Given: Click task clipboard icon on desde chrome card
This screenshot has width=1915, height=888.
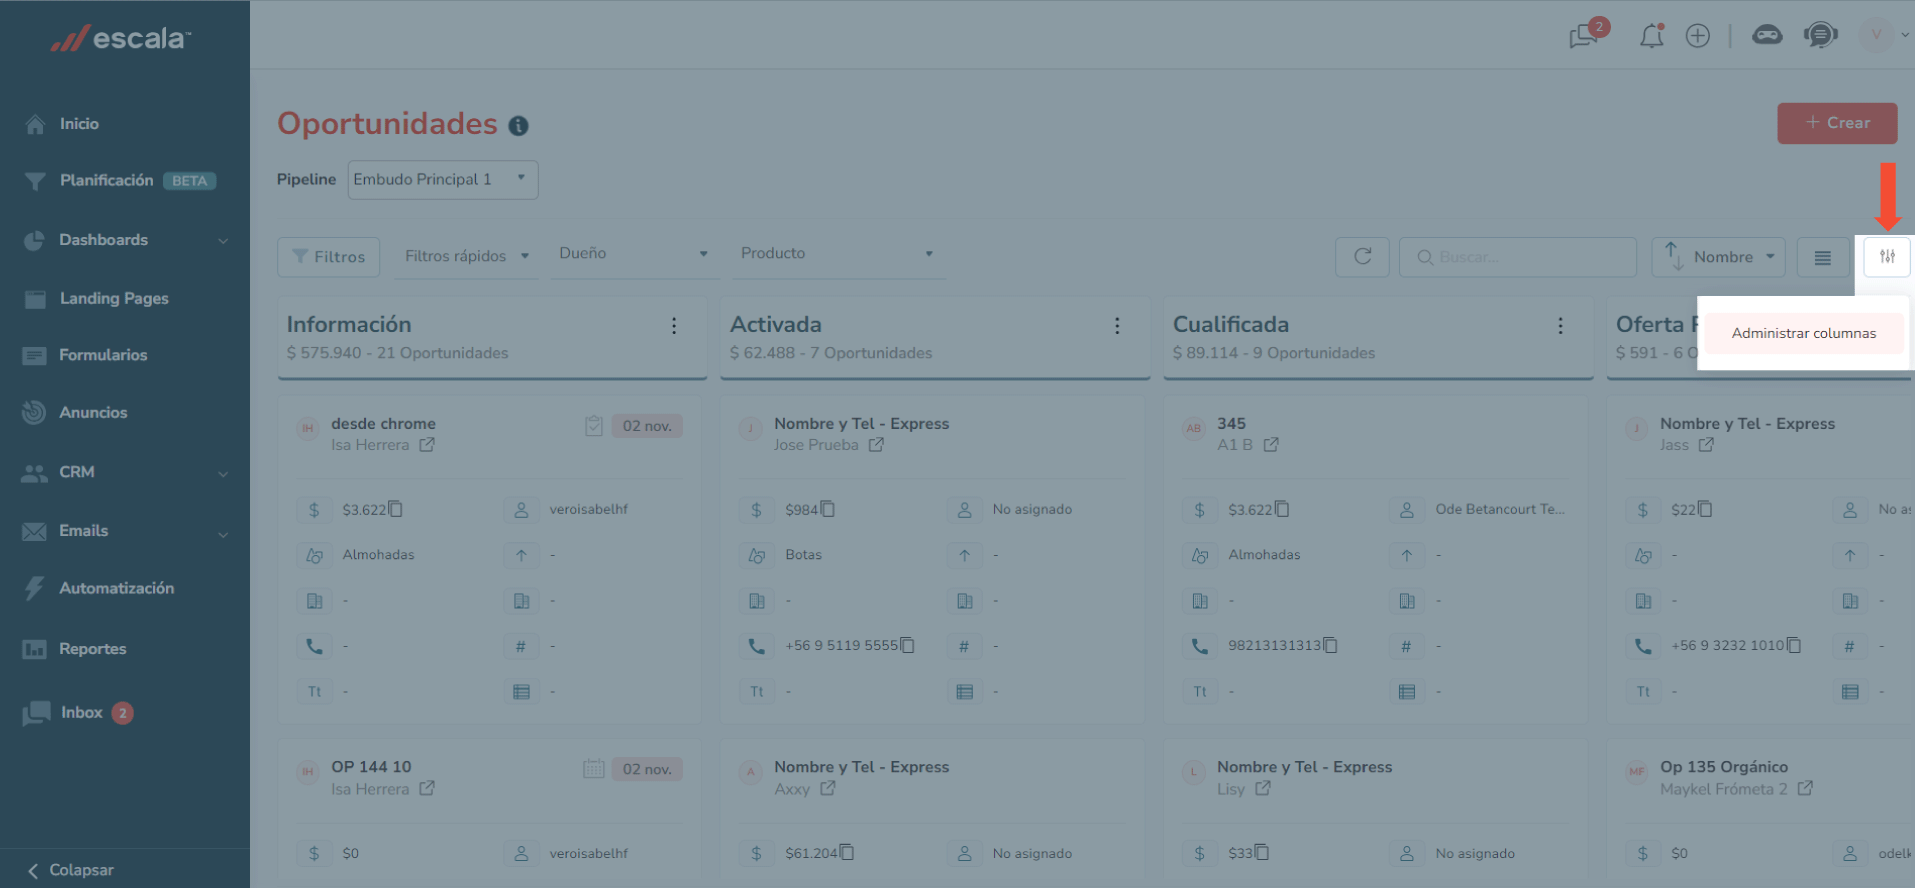Looking at the screenshot, I should click(x=594, y=426).
